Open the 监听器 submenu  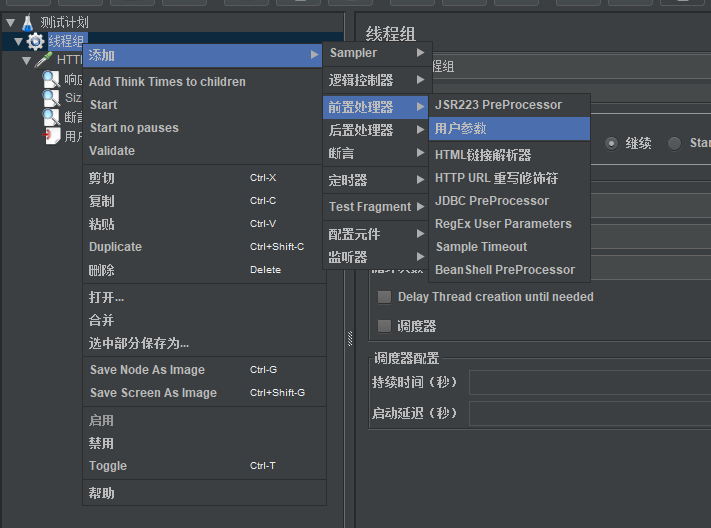point(375,257)
